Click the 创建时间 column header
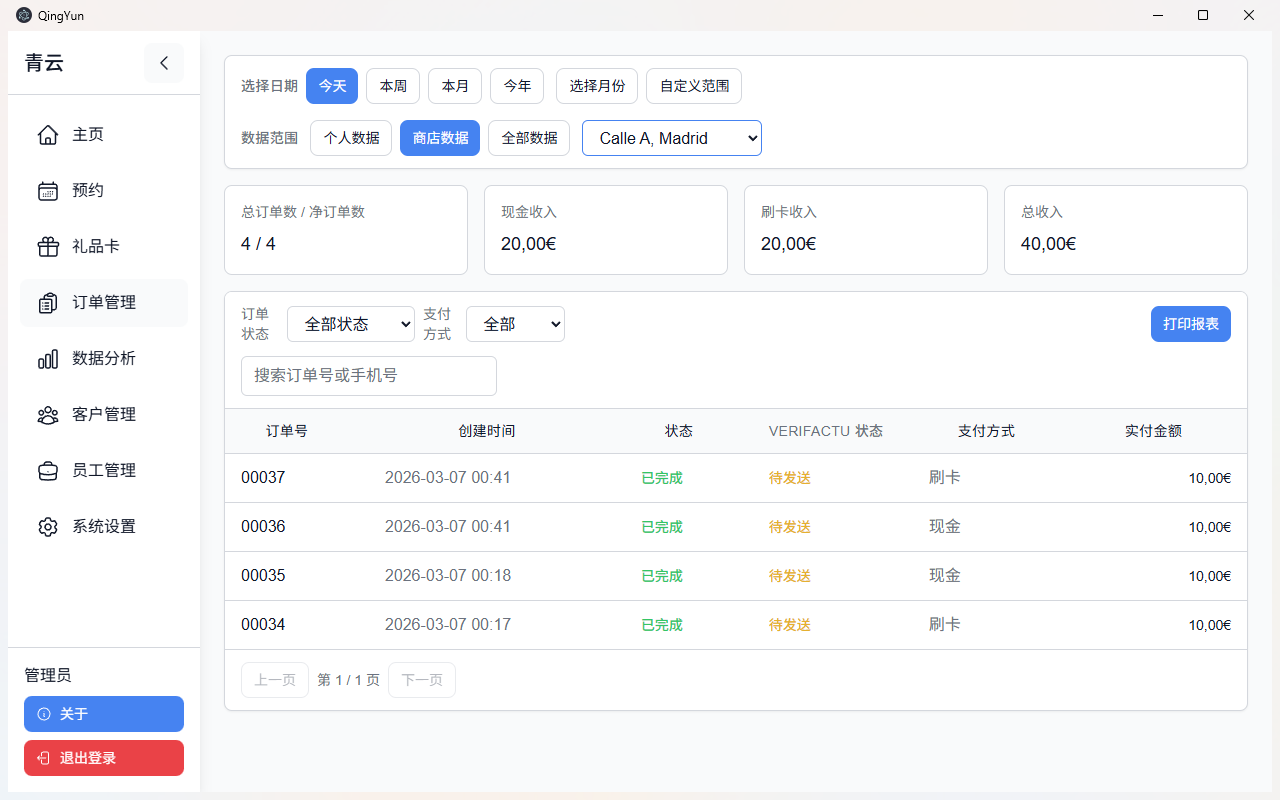Image resolution: width=1280 pixels, height=800 pixels. (487, 431)
